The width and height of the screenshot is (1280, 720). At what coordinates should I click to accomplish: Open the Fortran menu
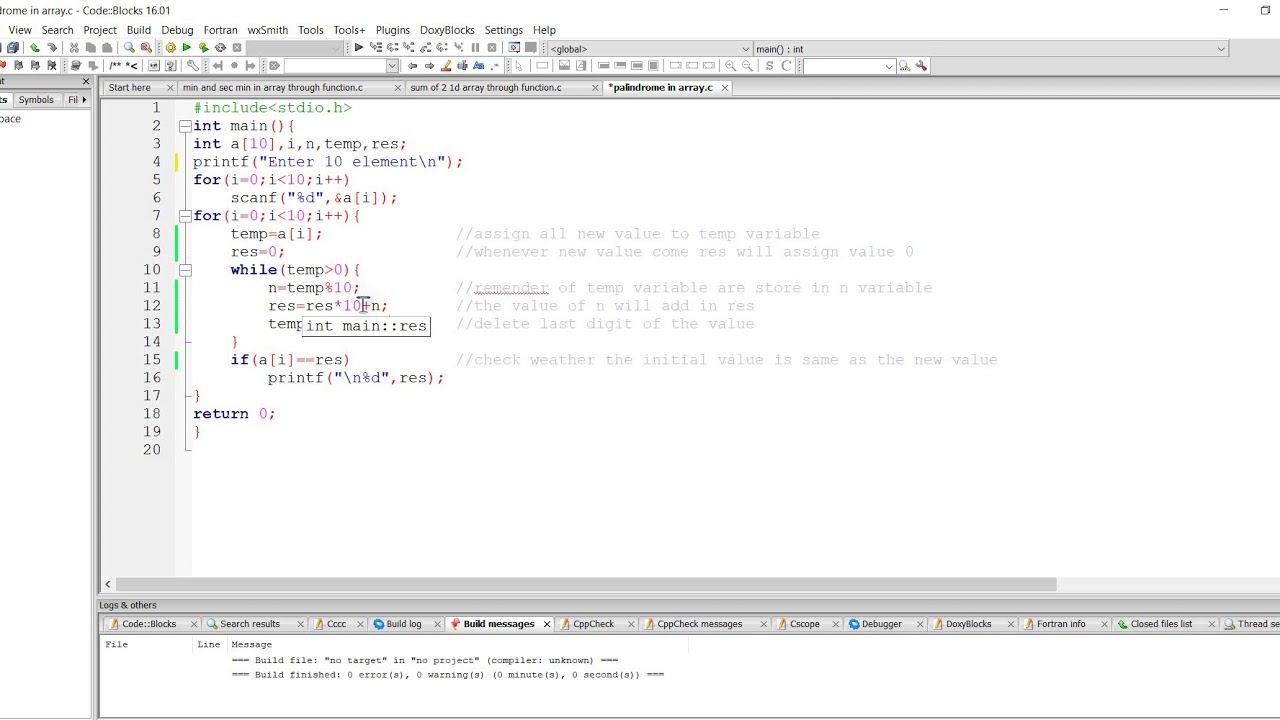(x=220, y=30)
